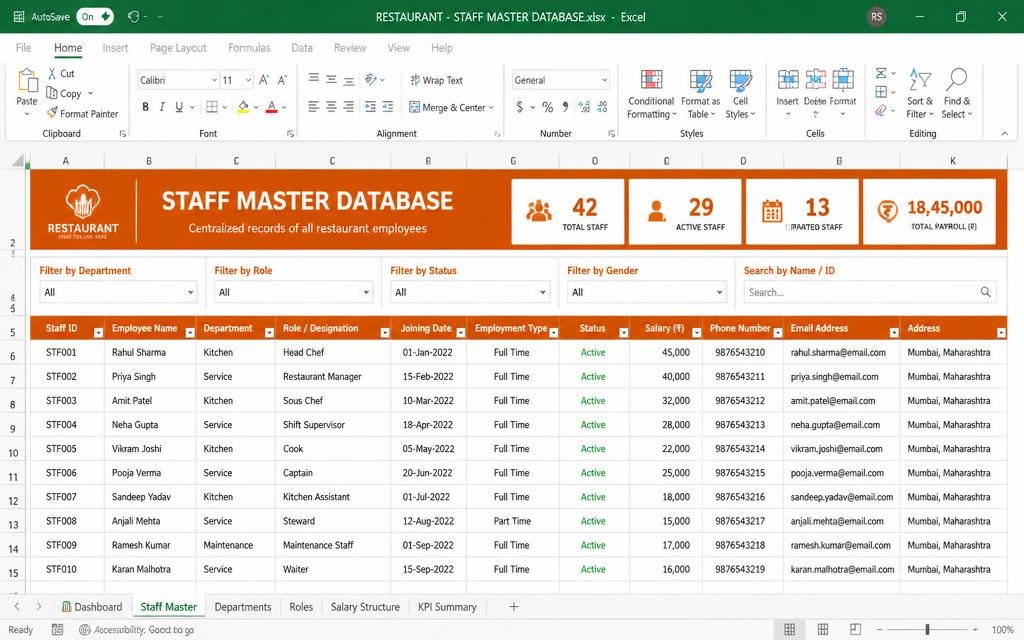Click the Accessibility status bar entry
1024x640 pixels.
coord(136,630)
